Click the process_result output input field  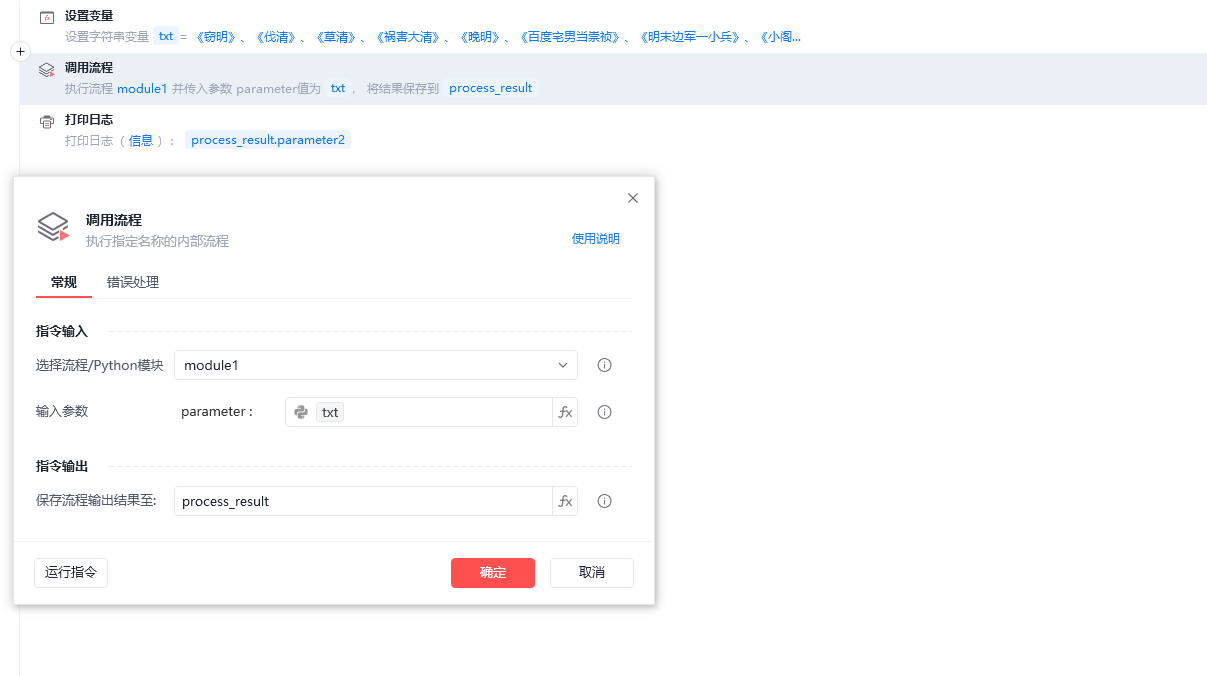362,501
